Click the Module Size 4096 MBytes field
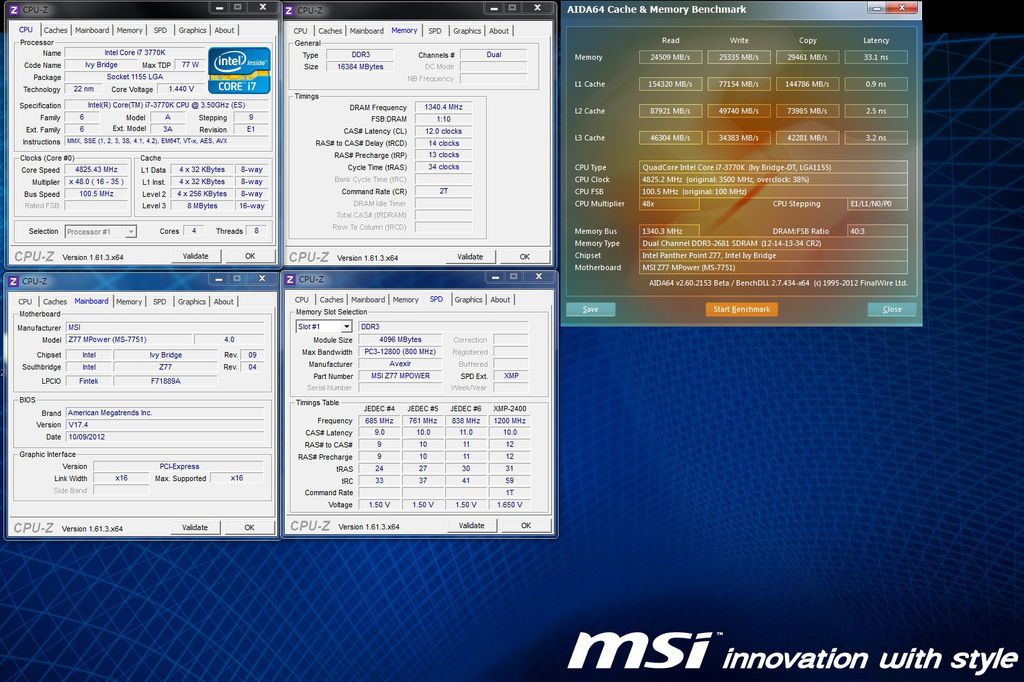The image size is (1024, 682). pyautogui.click(x=400, y=340)
